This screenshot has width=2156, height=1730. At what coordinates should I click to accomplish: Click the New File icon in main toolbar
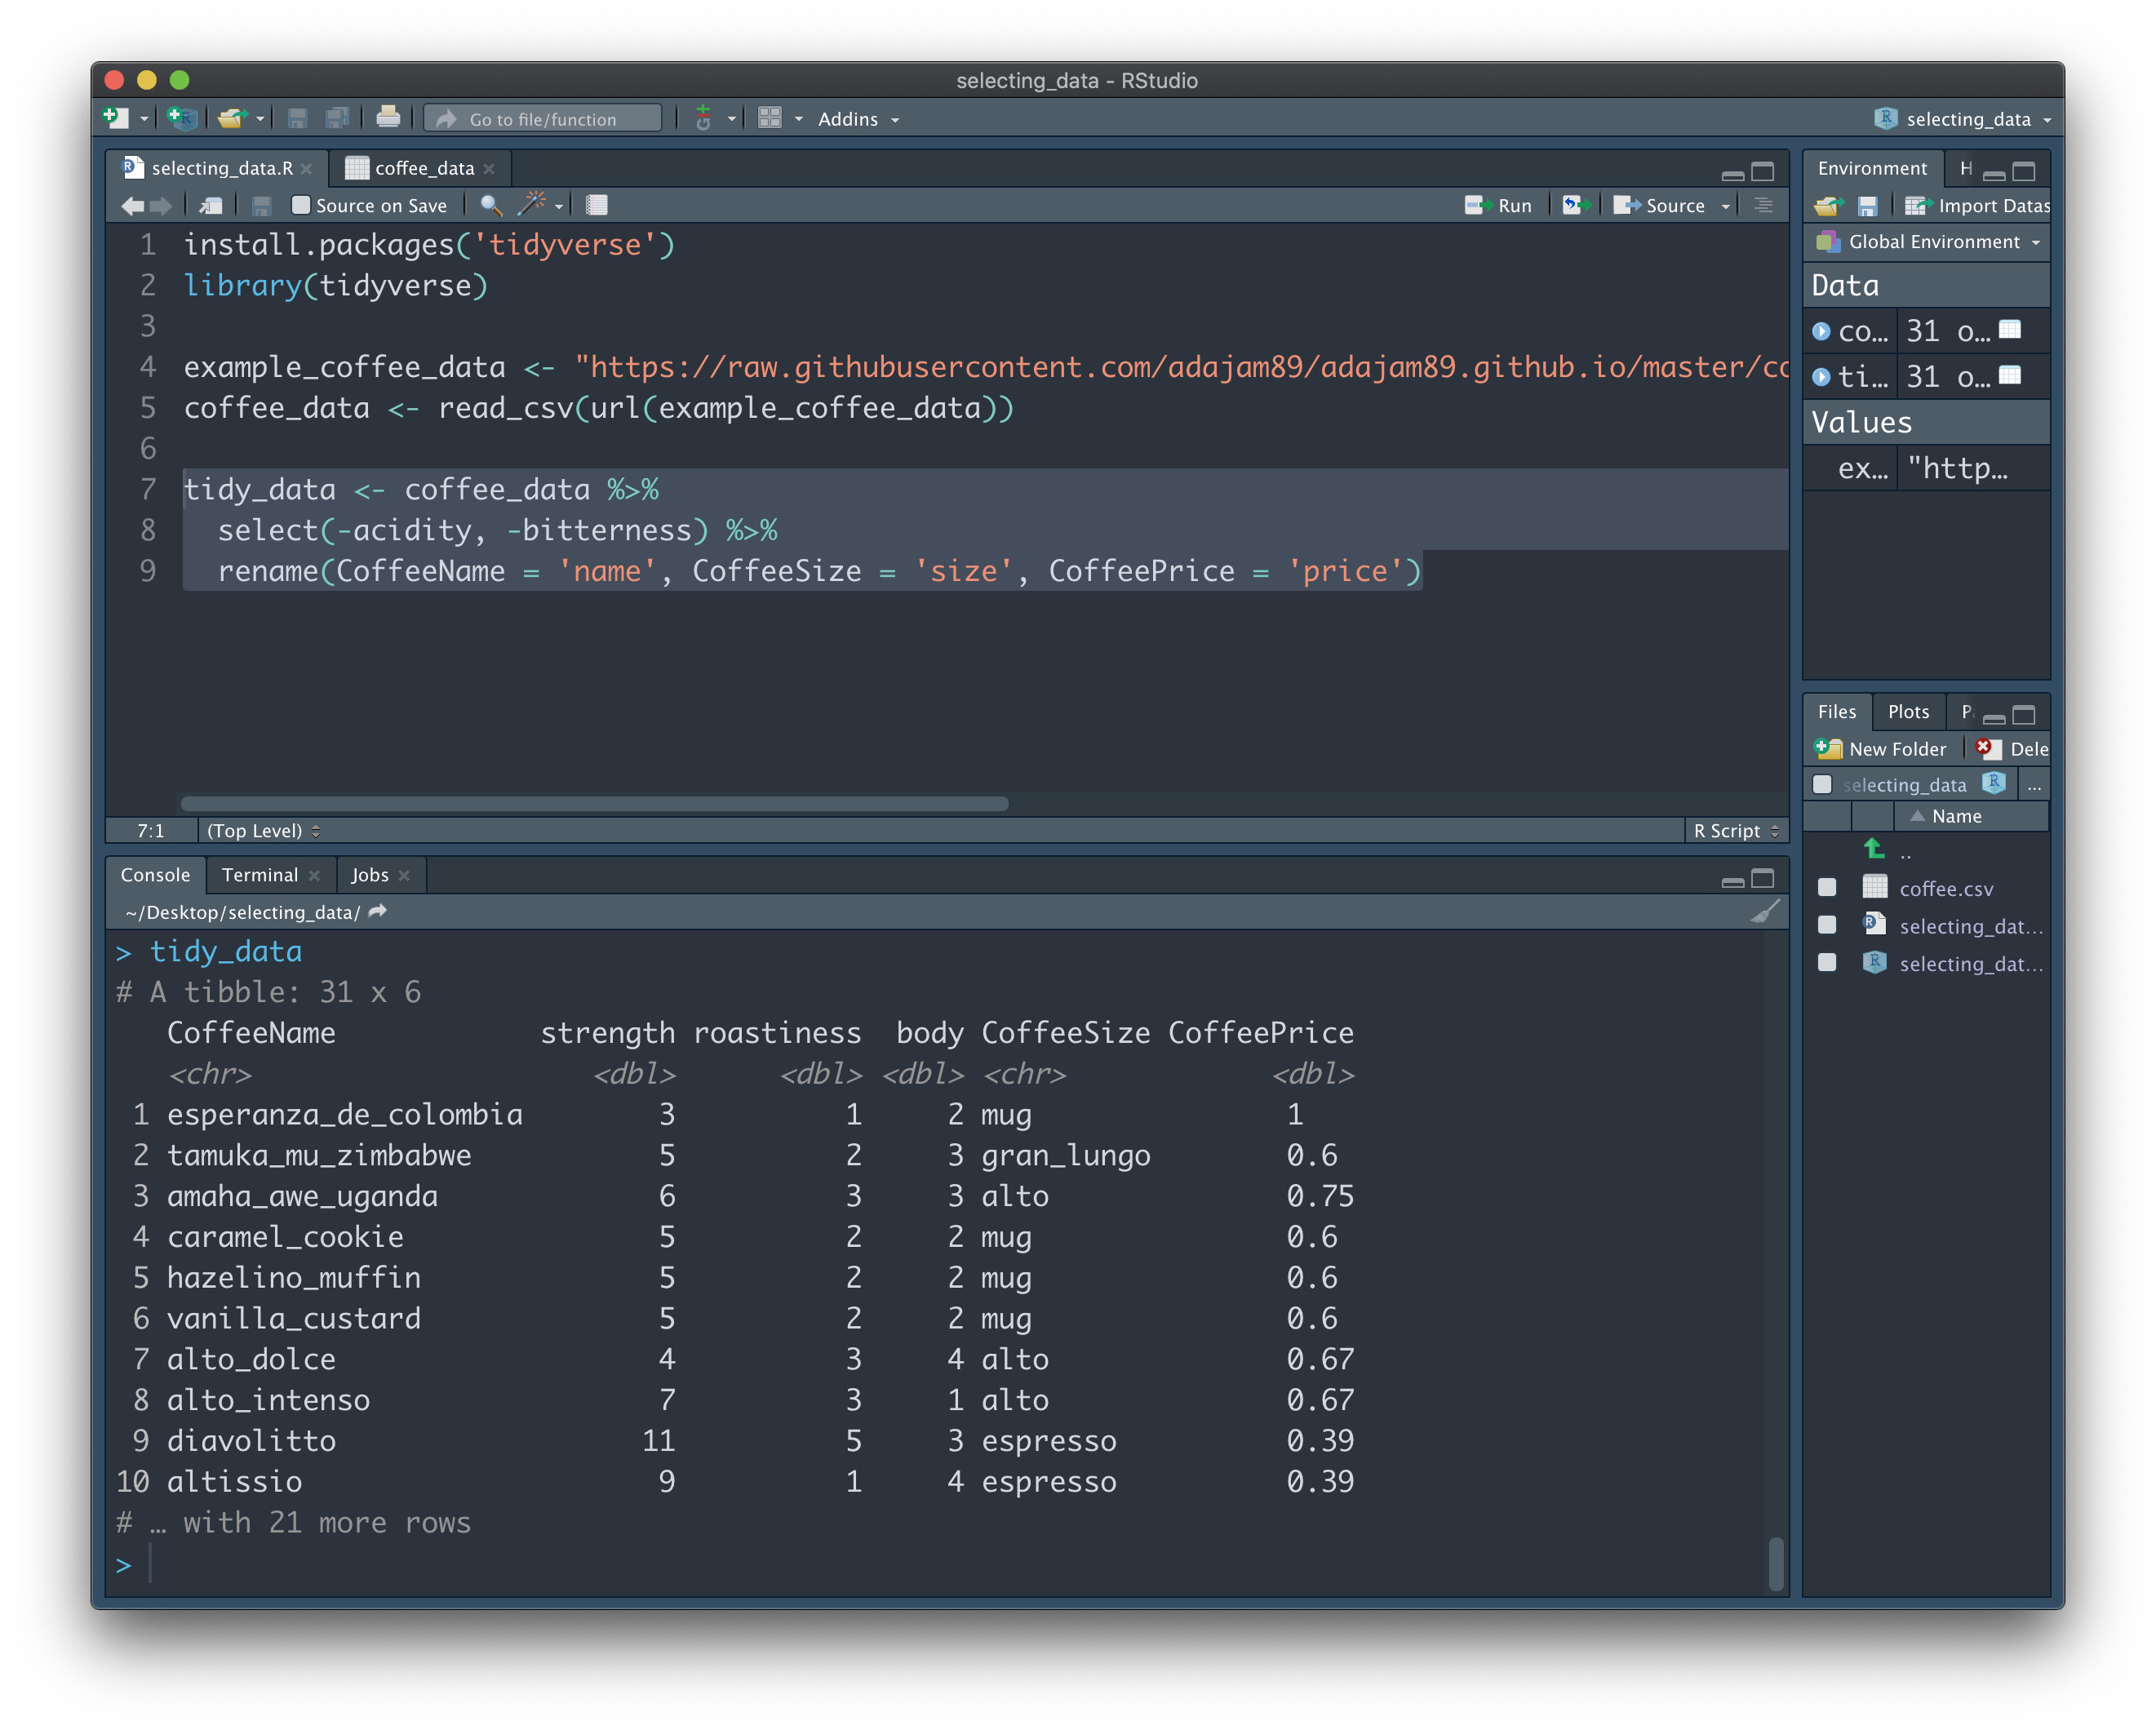coord(116,118)
